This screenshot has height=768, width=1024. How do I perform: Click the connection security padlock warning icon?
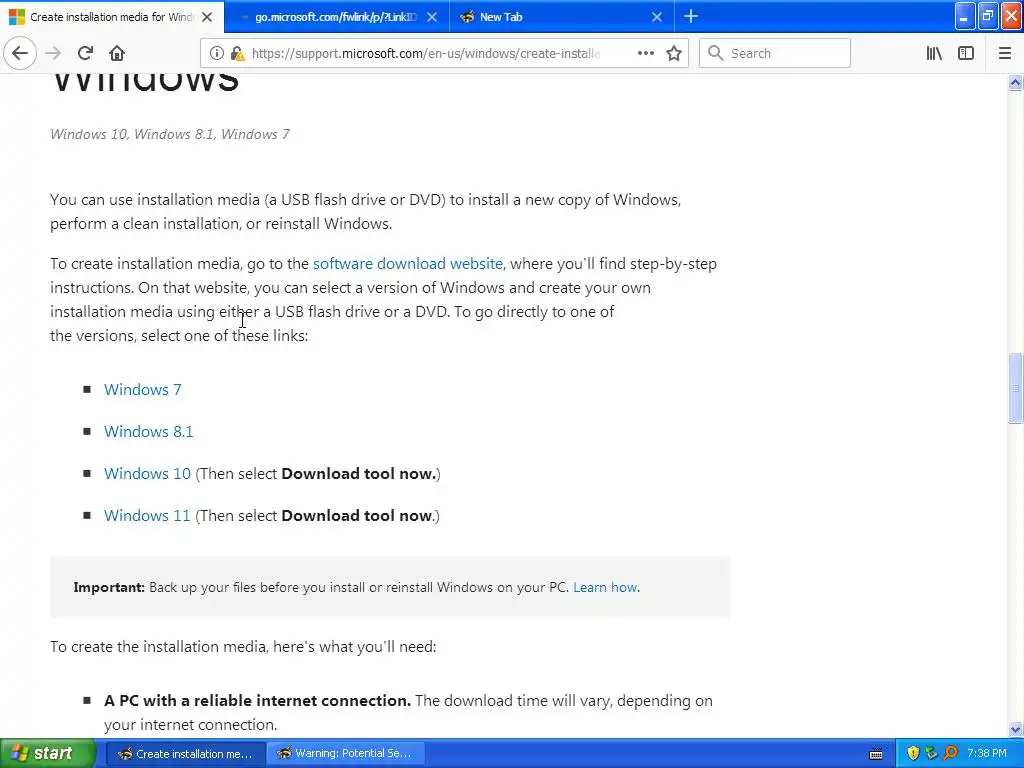coord(238,54)
